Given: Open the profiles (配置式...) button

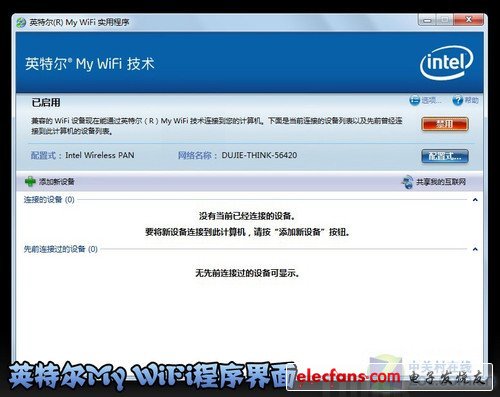Looking at the screenshot, I should click(445, 156).
